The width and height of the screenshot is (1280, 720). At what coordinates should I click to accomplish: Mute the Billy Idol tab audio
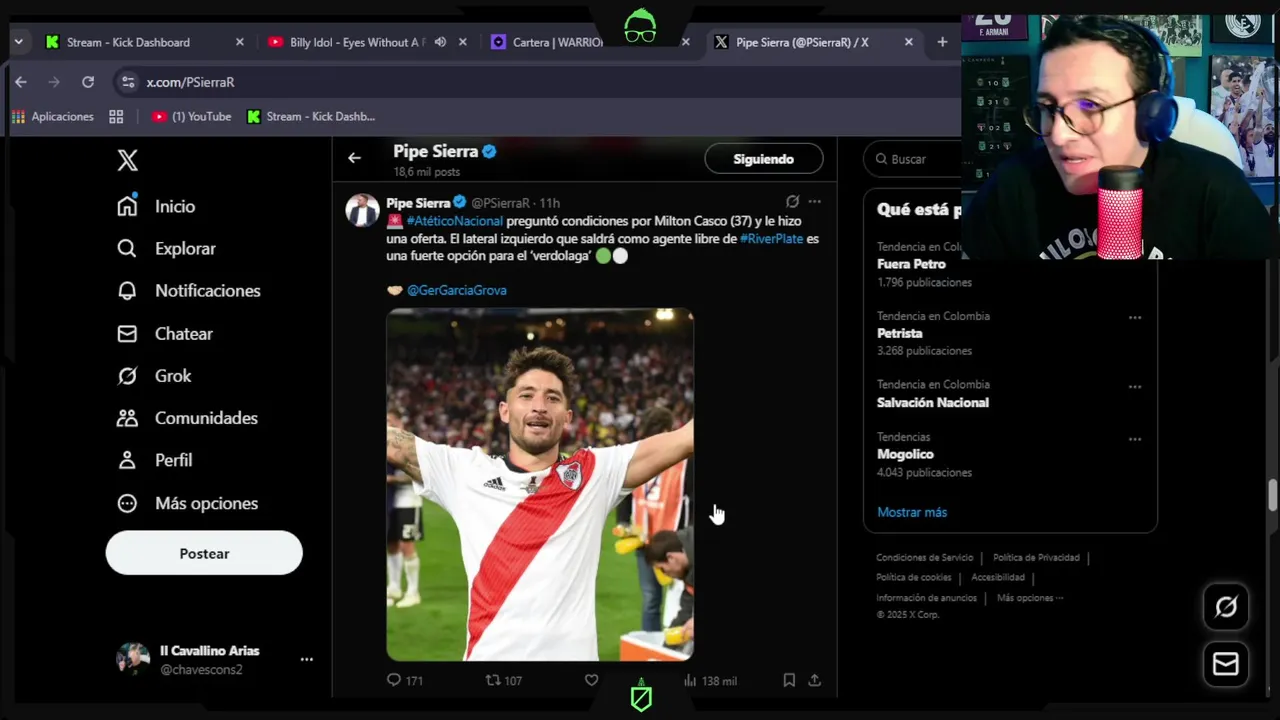tap(440, 42)
